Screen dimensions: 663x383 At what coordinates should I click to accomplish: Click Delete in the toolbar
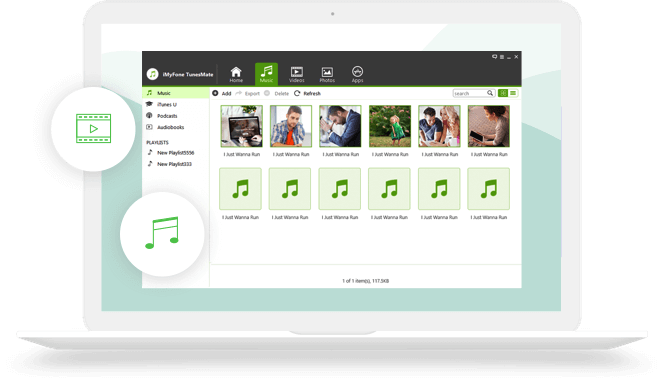tap(277, 93)
